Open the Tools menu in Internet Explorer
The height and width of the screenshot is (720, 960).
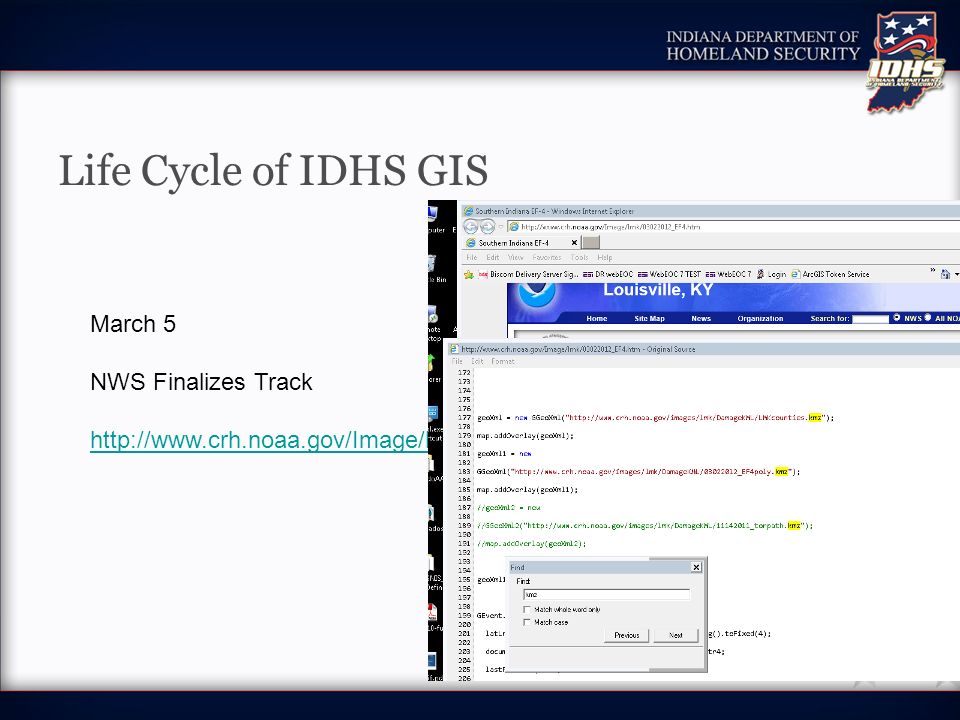tap(579, 258)
